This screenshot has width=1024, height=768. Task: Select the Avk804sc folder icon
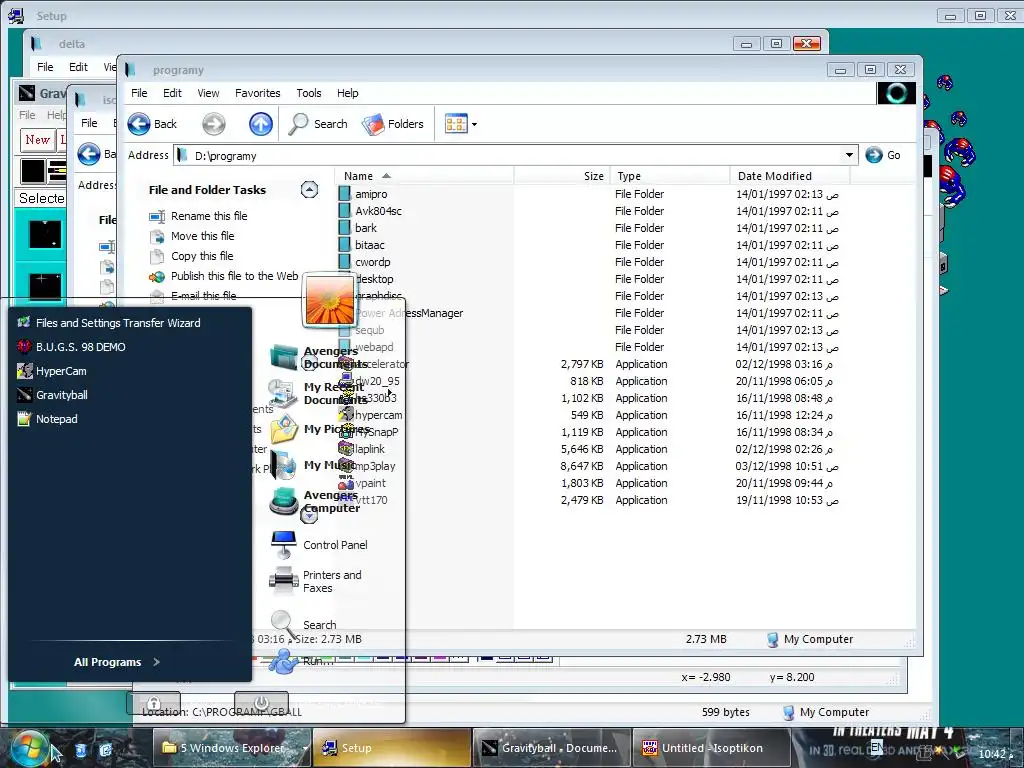(x=344, y=210)
